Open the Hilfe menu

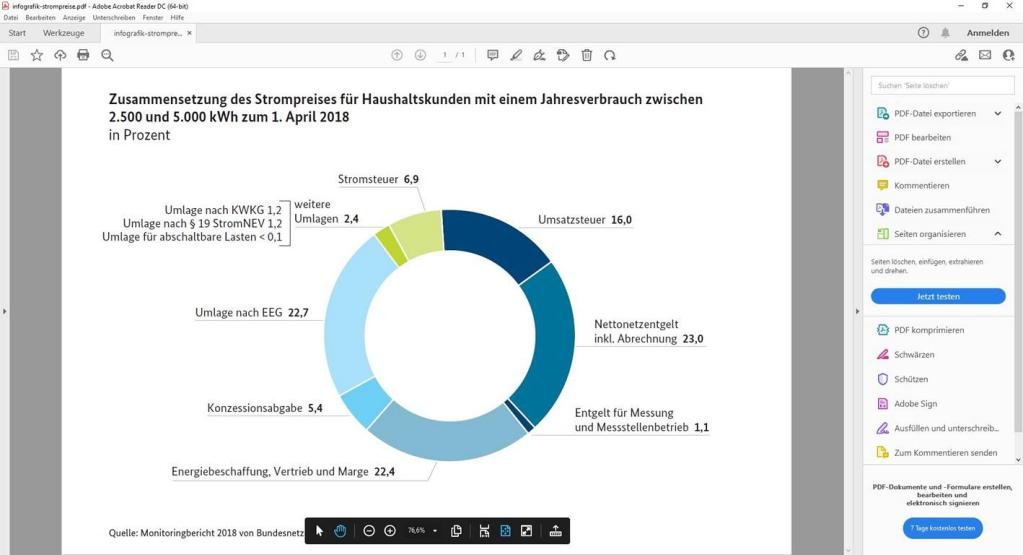pyautogui.click(x=177, y=18)
